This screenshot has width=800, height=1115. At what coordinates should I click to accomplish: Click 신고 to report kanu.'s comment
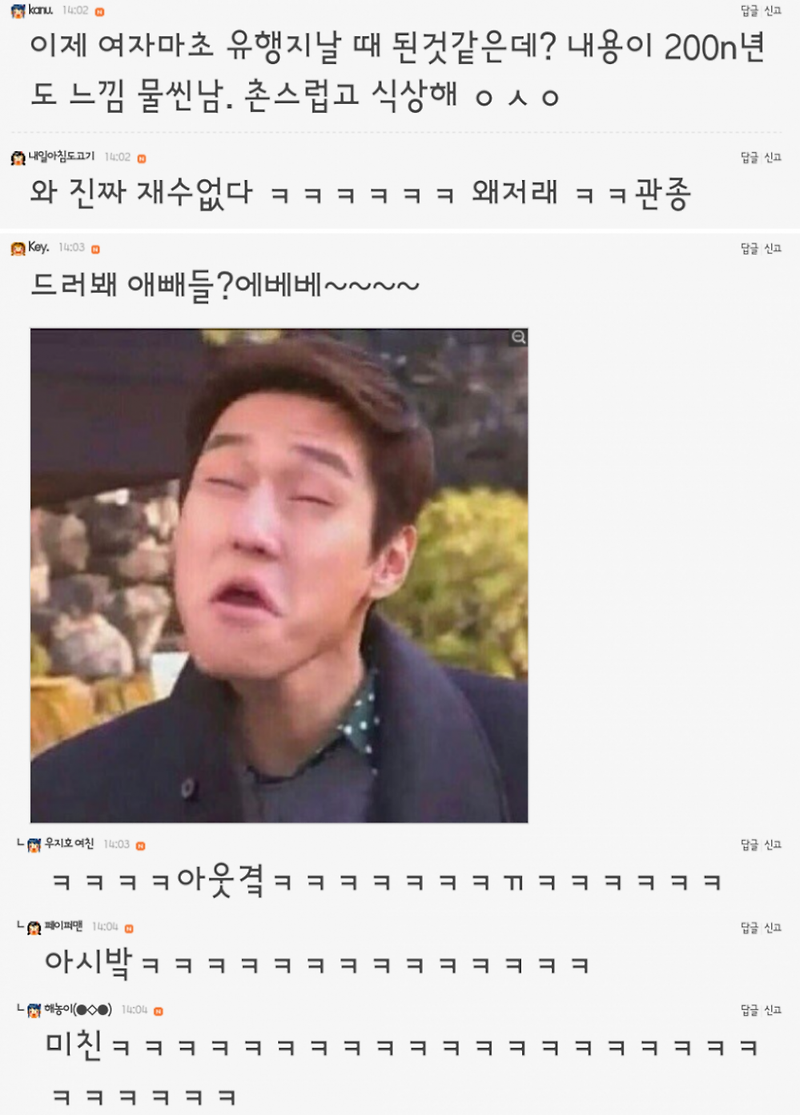click(x=773, y=11)
